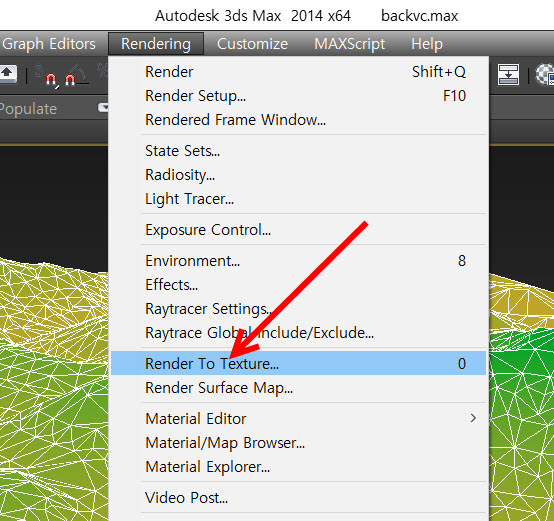Open Light Tracer settings
The height and width of the screenshot is (521, 554).
[299, 199]
